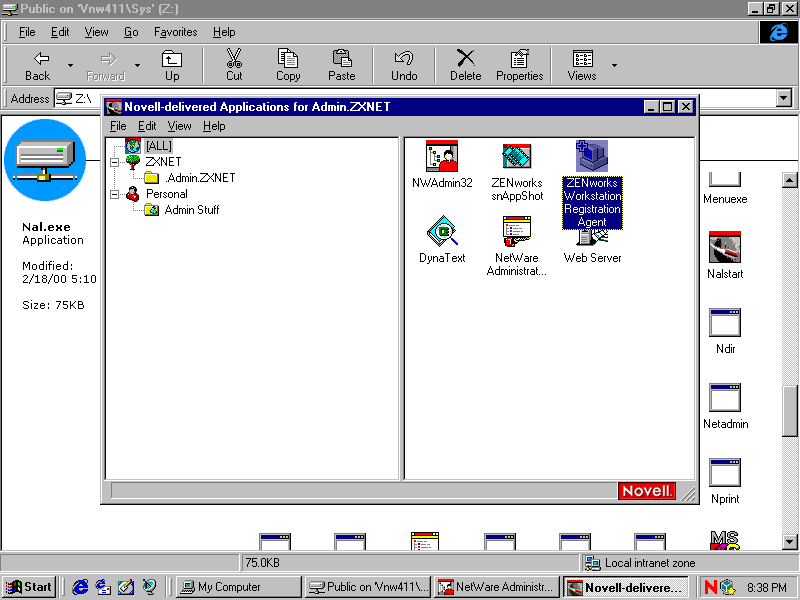This screenshot has height=600, width=800.
Task: Select the .Admin.ZXNET folder
Action: coord(200,178)
